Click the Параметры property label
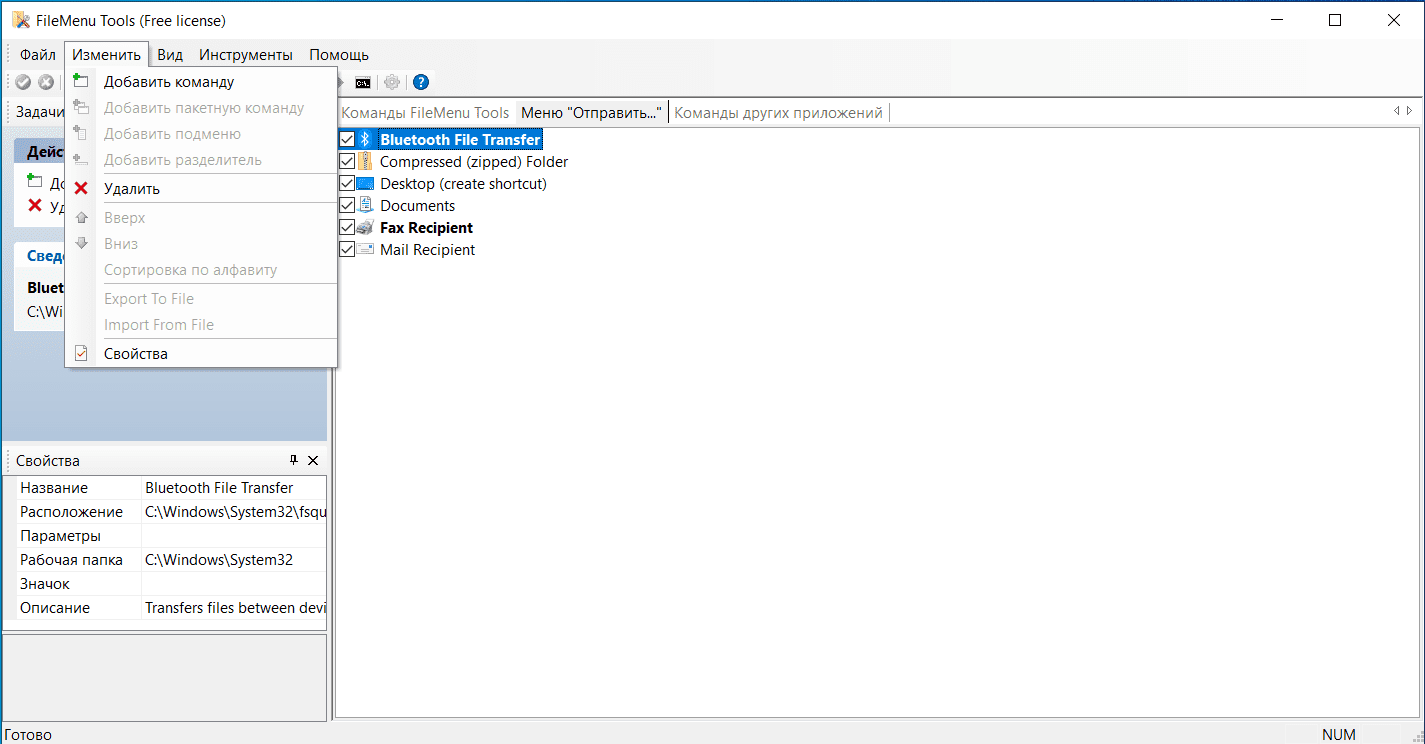The image size is (1425, 744). (x=60, y=536)
